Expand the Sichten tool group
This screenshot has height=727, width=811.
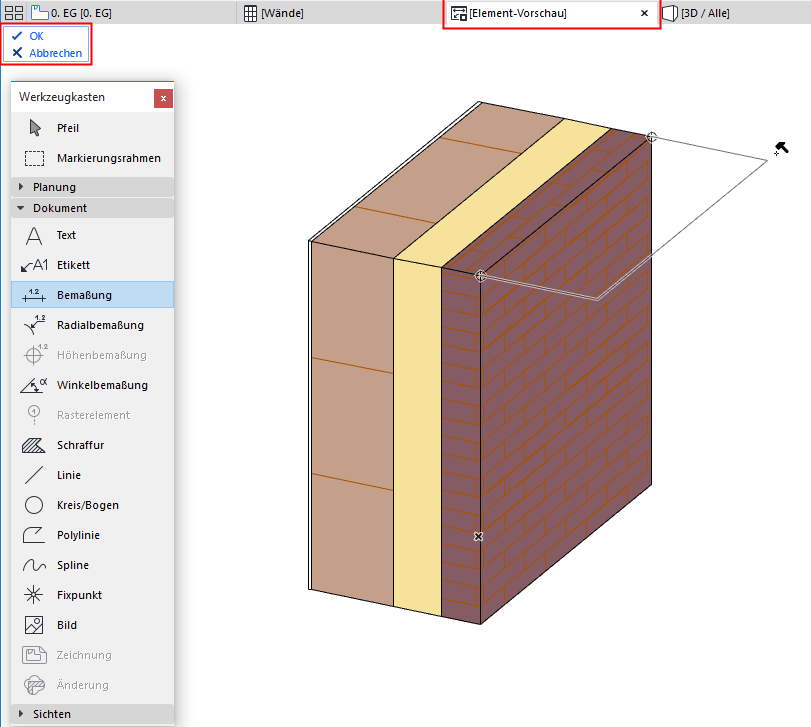tap(92, 714)
